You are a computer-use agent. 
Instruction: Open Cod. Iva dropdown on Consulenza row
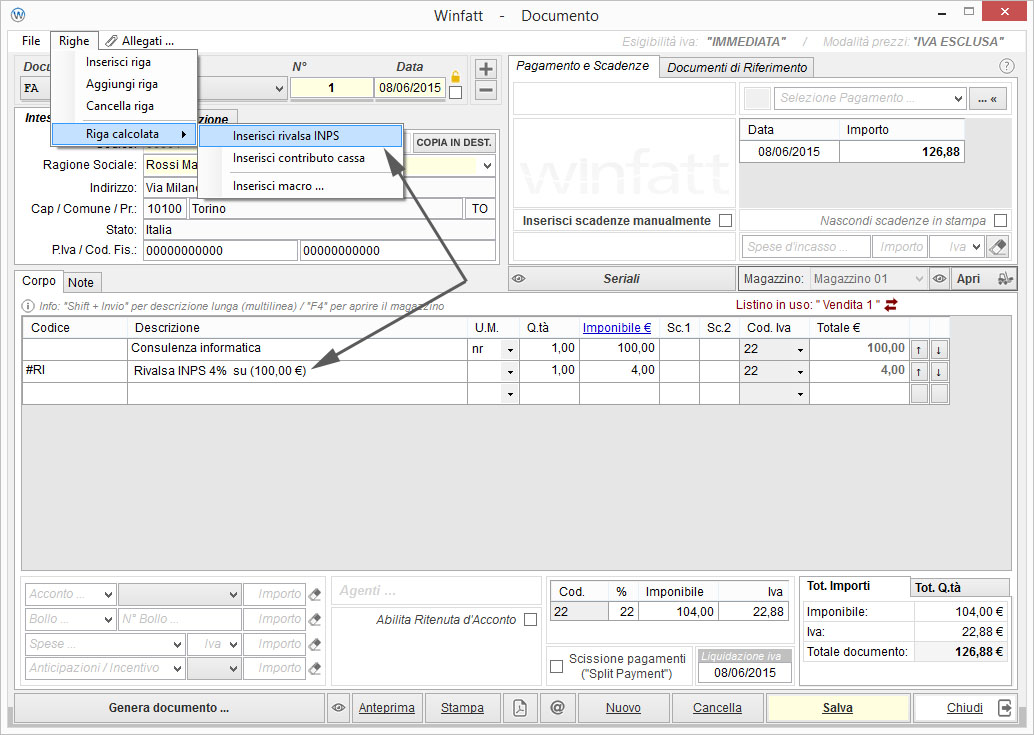800,350
